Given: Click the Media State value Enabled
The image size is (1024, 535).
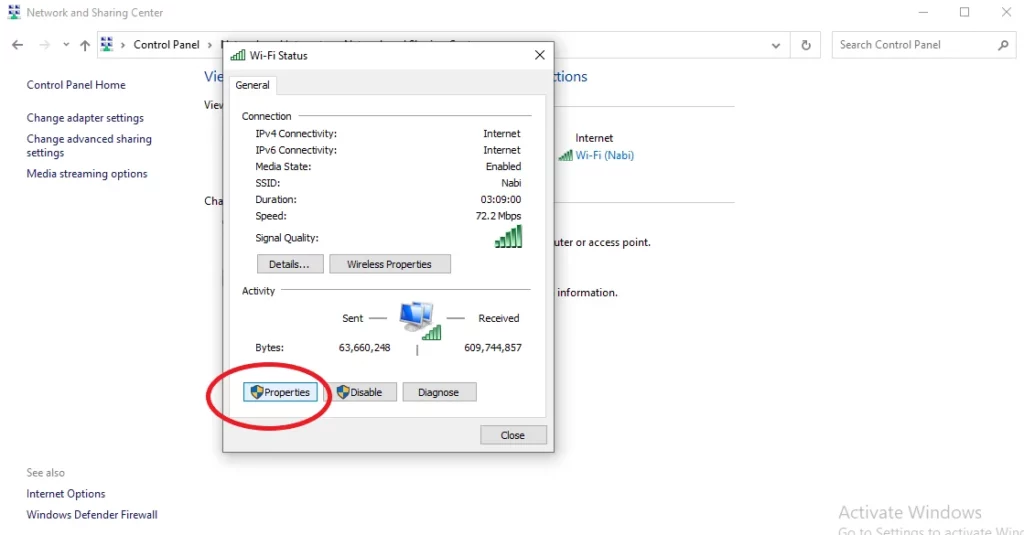Looking at the screenshot, I should tap(503, 167).
